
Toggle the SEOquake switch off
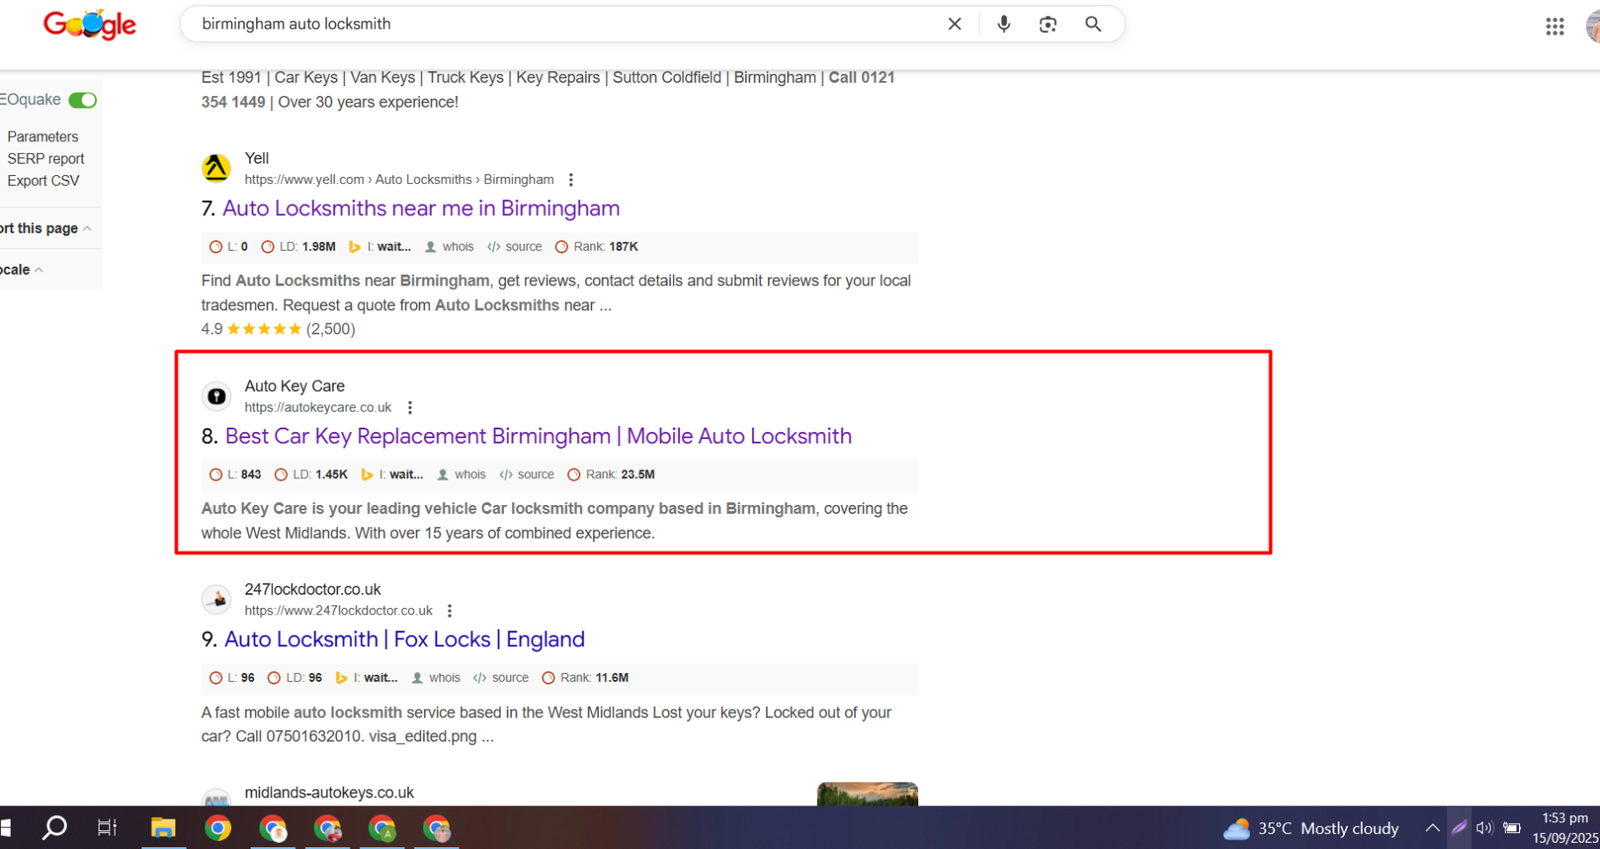(x=83, y=100)
